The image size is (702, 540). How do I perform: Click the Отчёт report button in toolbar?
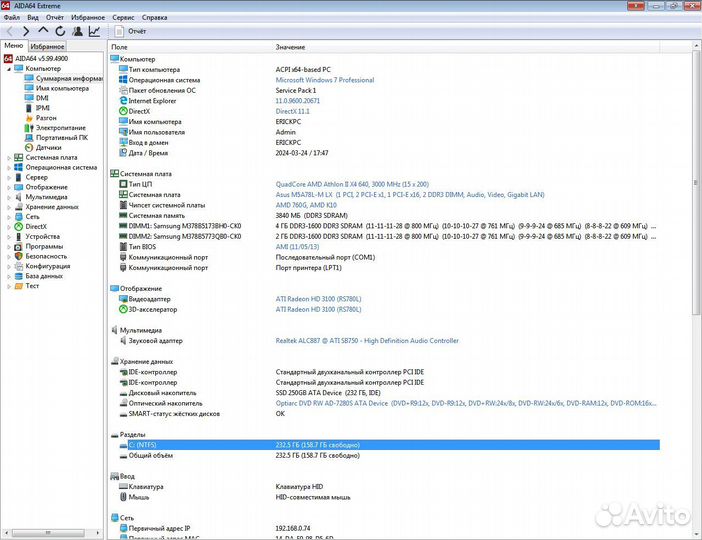click(131, 31)
